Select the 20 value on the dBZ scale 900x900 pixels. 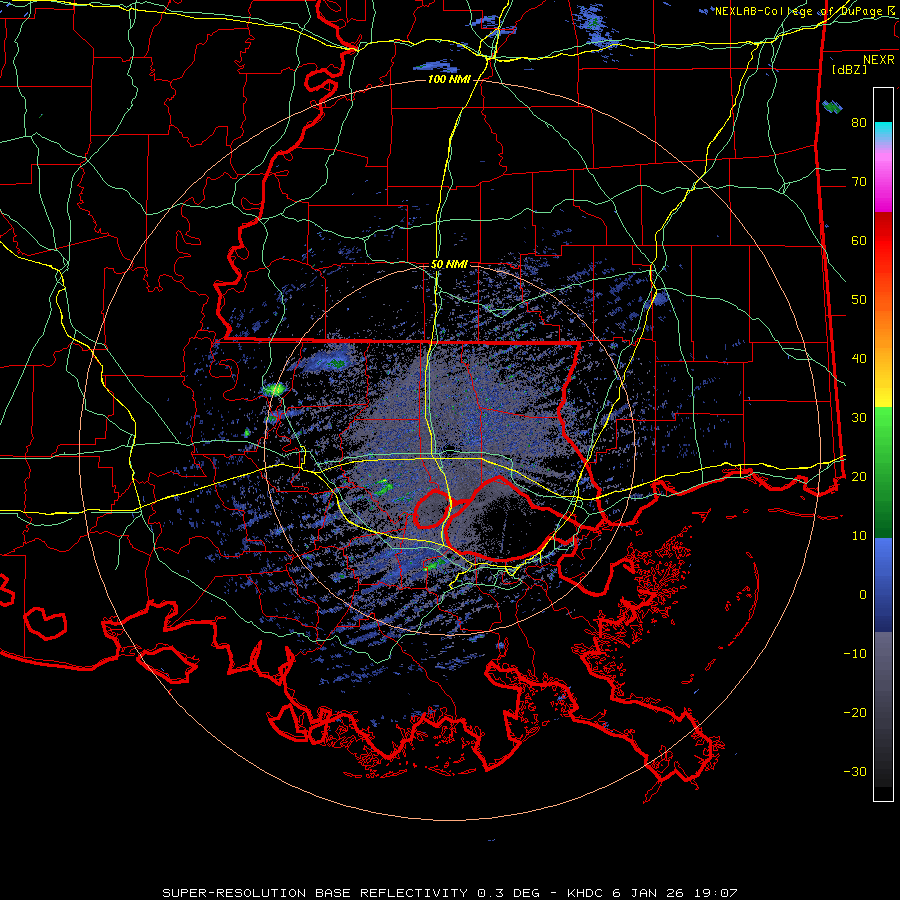click(859, 476)
